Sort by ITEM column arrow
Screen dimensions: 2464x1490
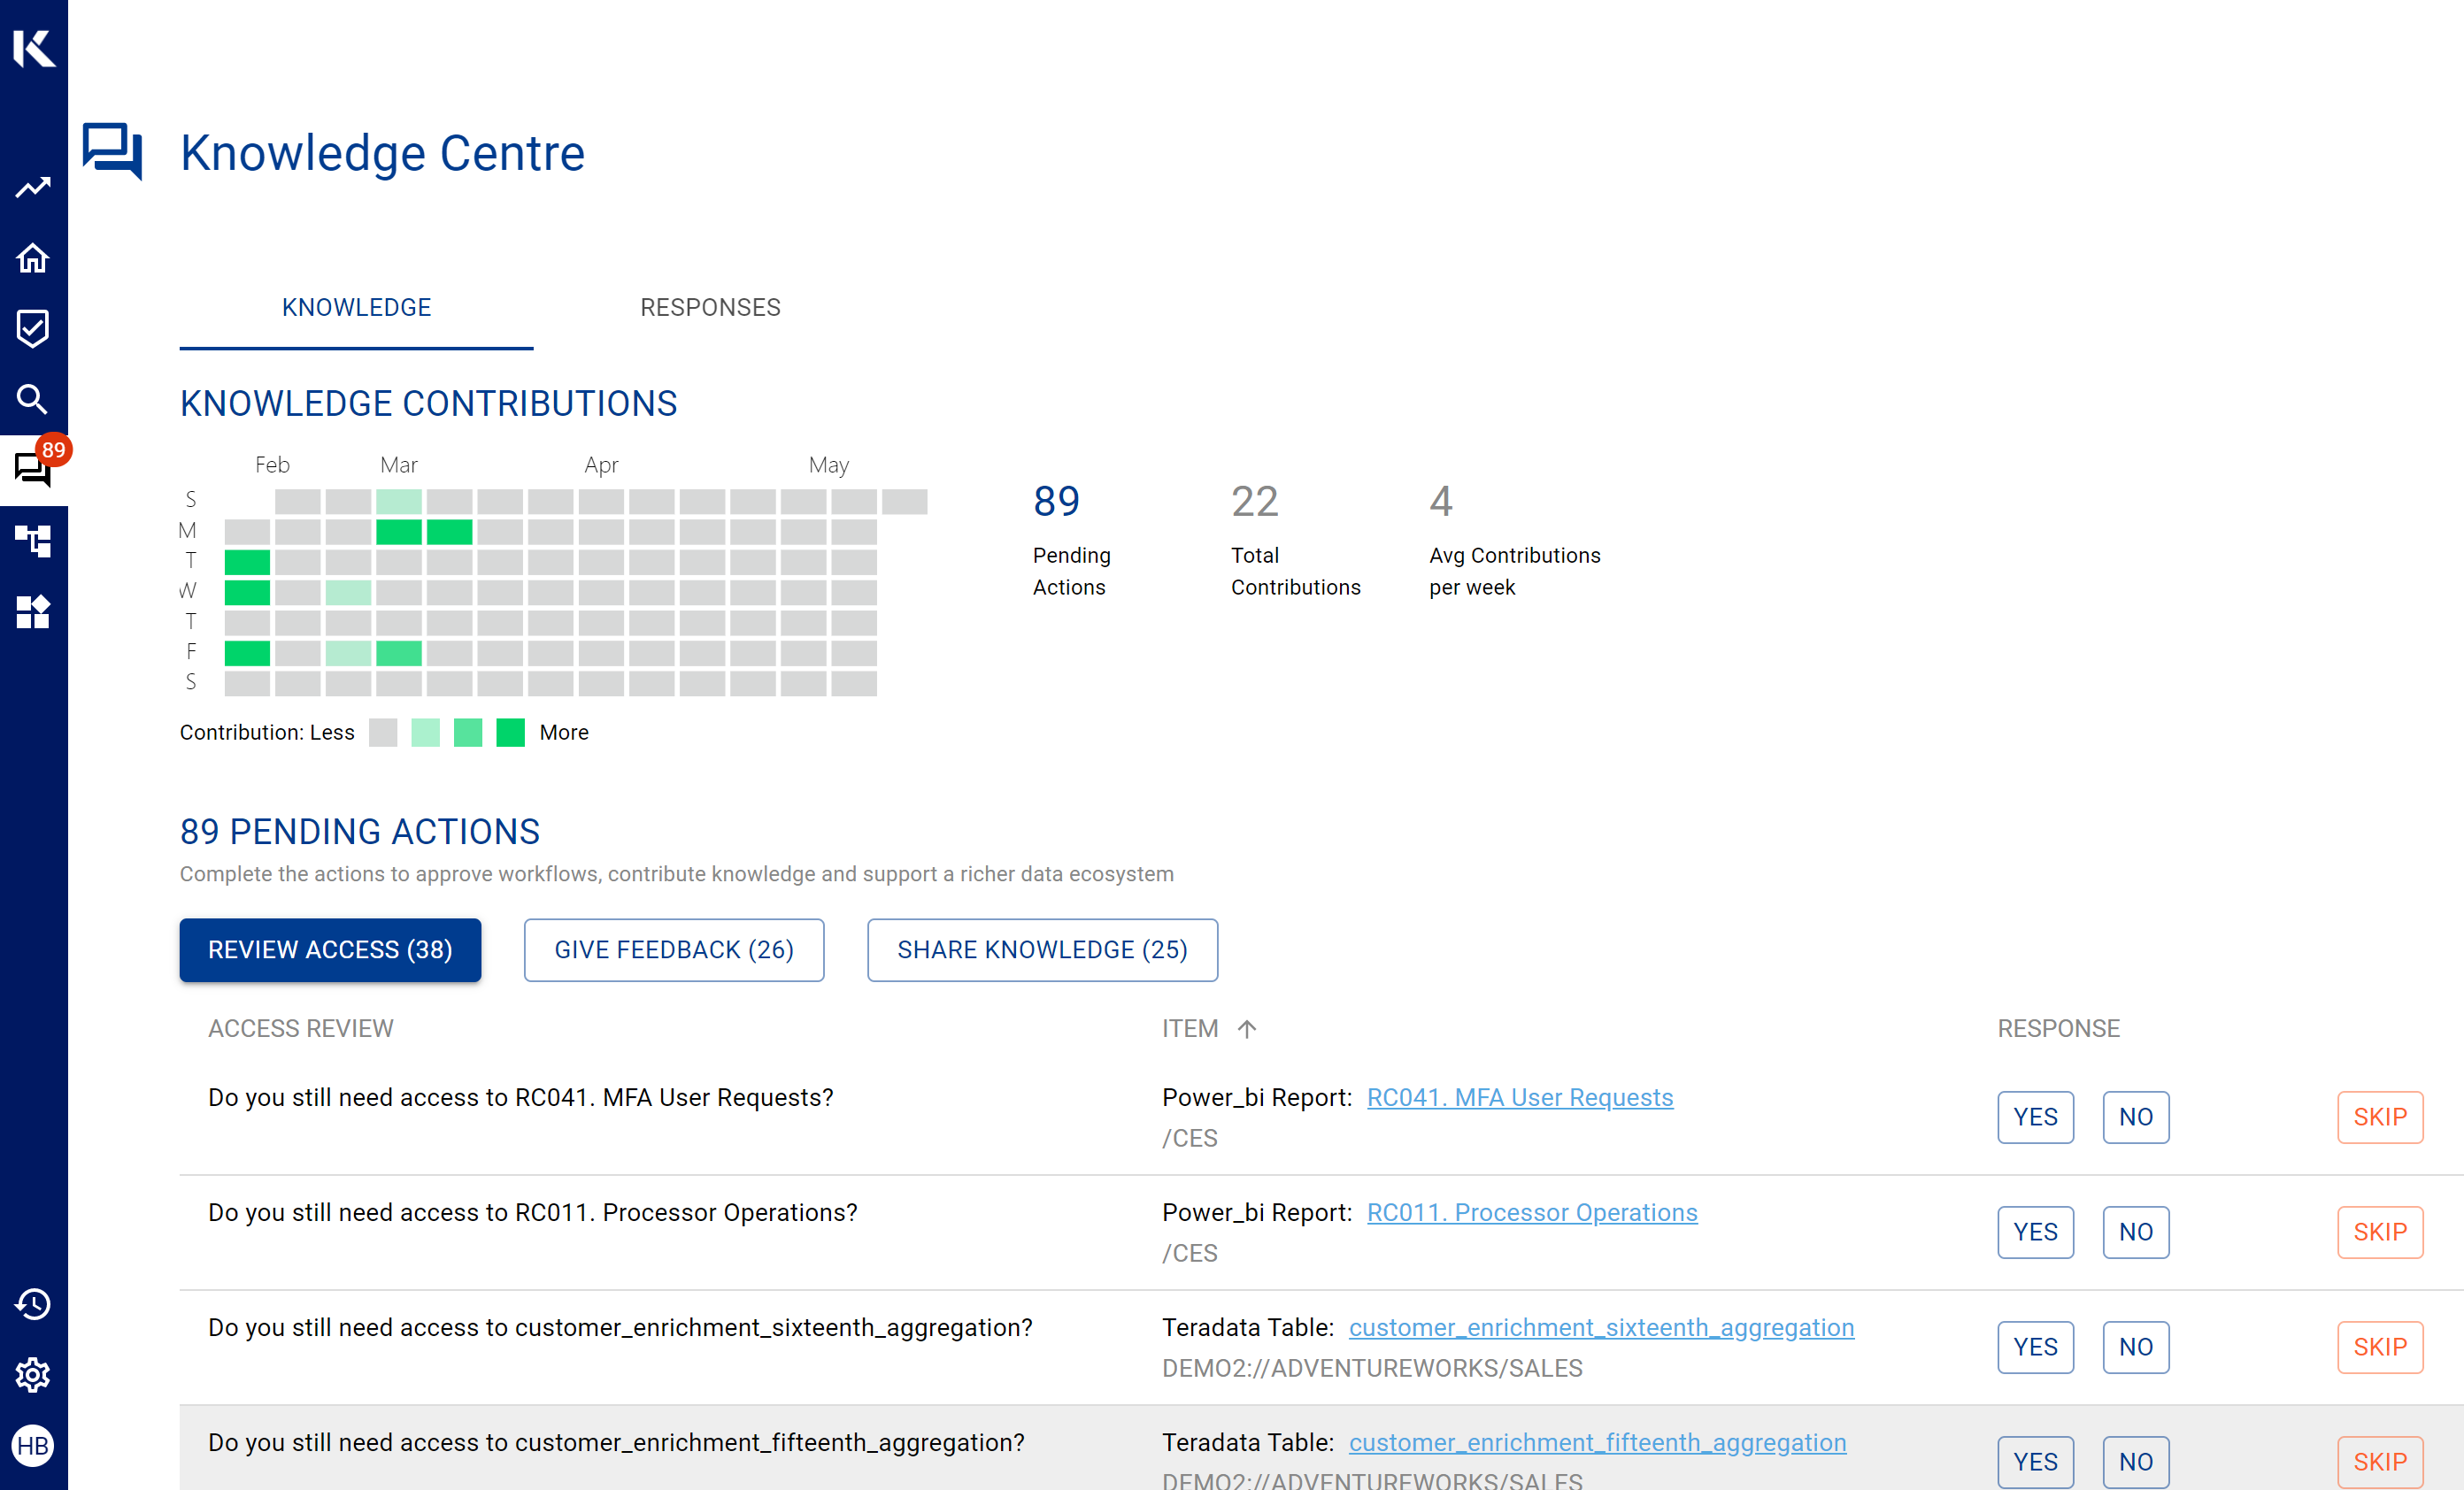click(x=1246, y=1029)
